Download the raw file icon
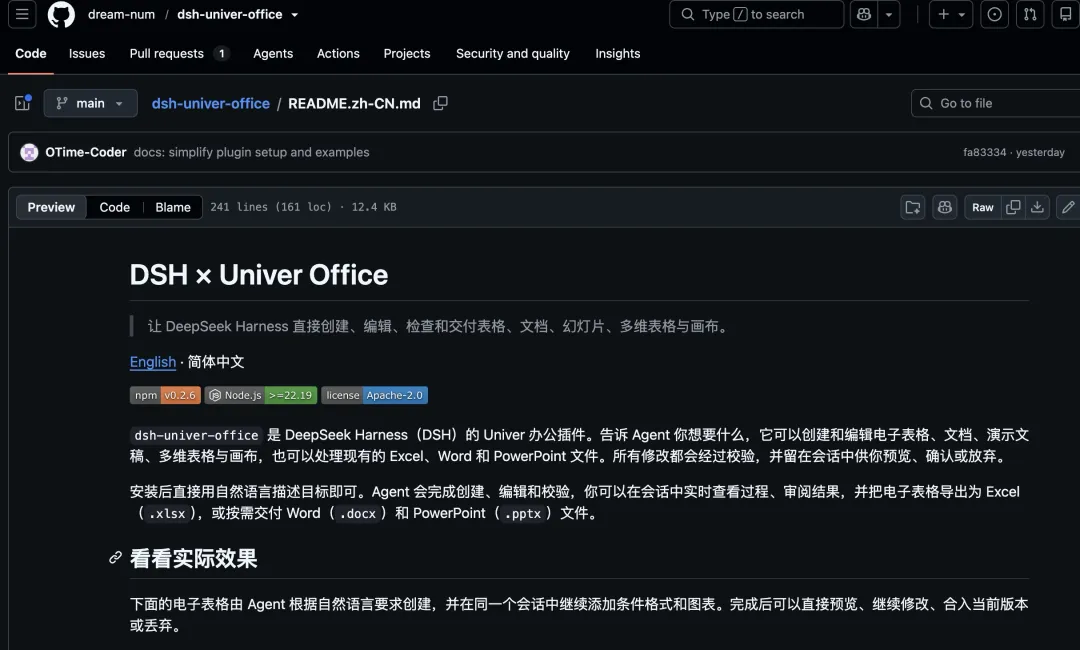Viewport: 1080px width, 650px height. tap(1037, 207)
